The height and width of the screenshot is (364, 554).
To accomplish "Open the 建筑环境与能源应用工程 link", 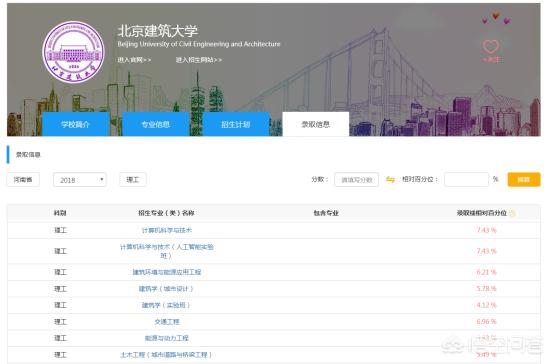I will pyautogui.click(x=167, y=272).
